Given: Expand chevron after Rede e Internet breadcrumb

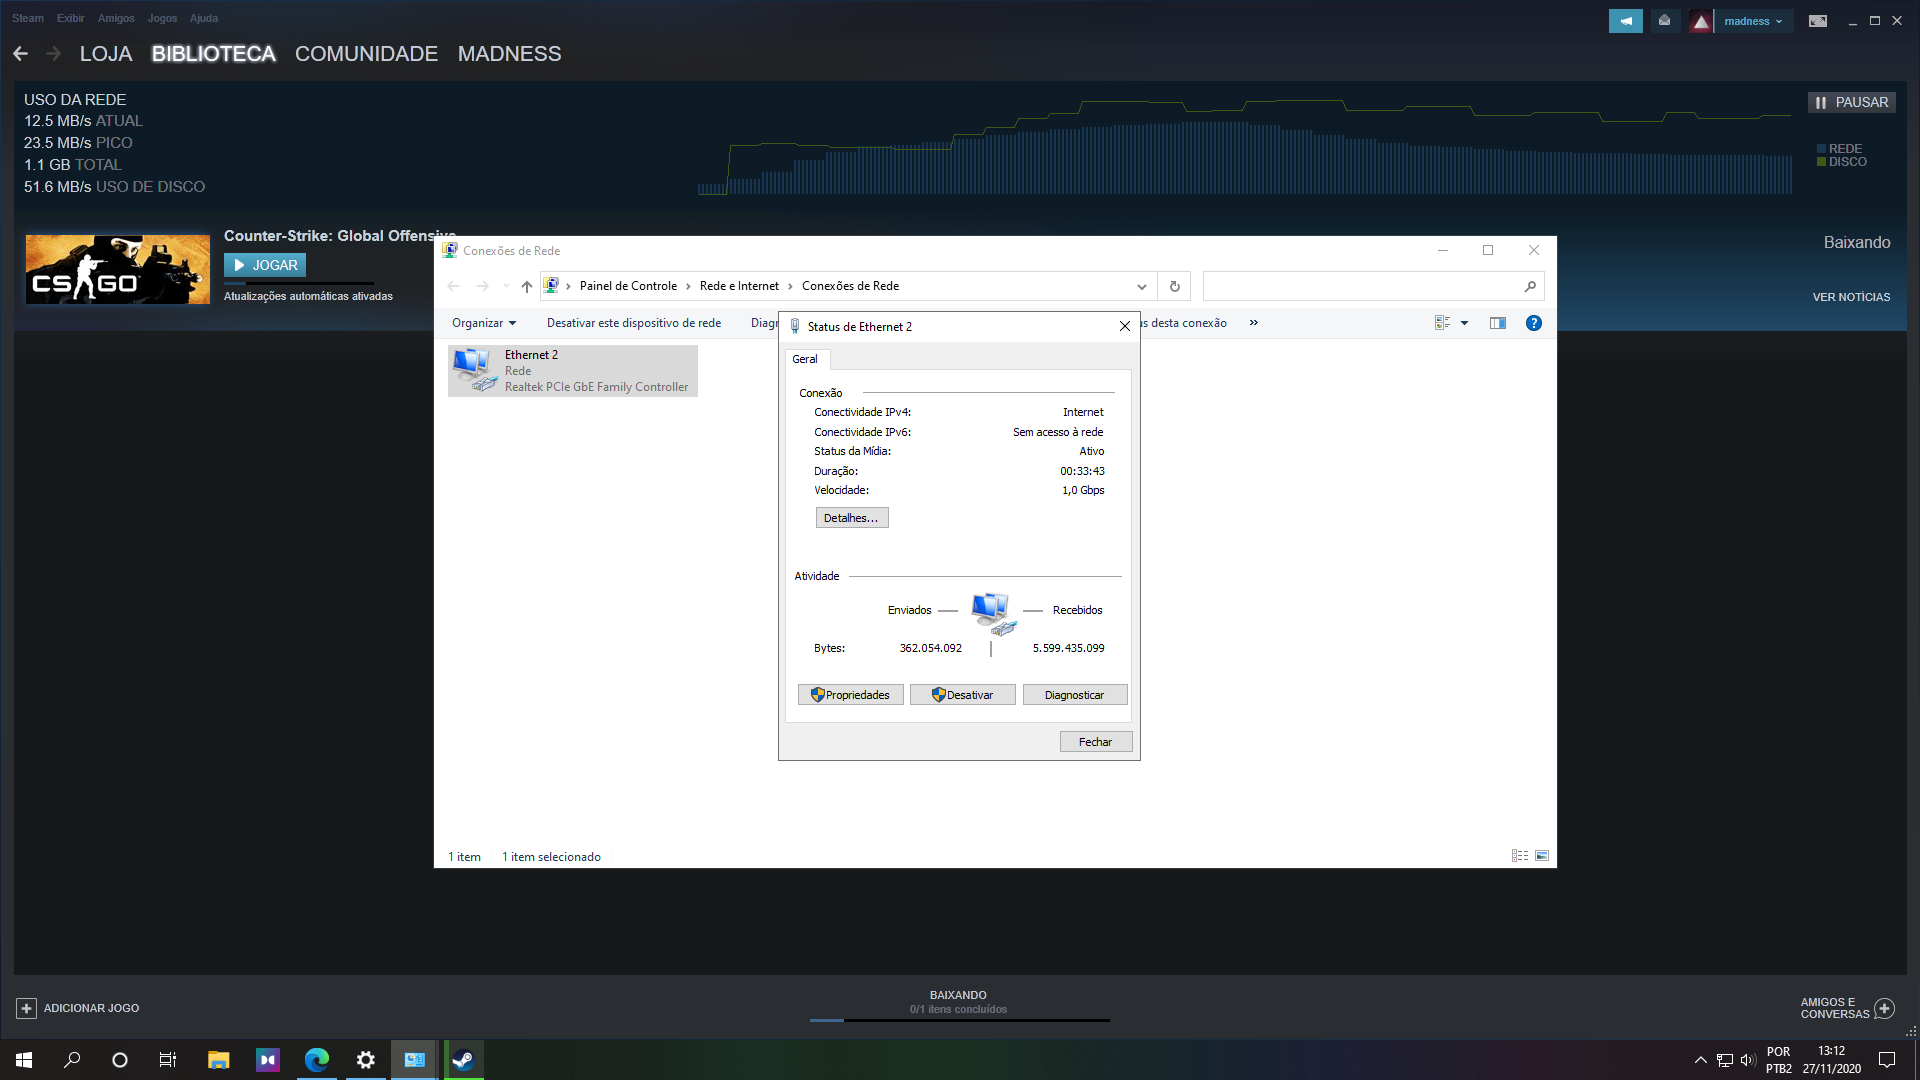Looking at the screenshot, I should pos(790,286).
